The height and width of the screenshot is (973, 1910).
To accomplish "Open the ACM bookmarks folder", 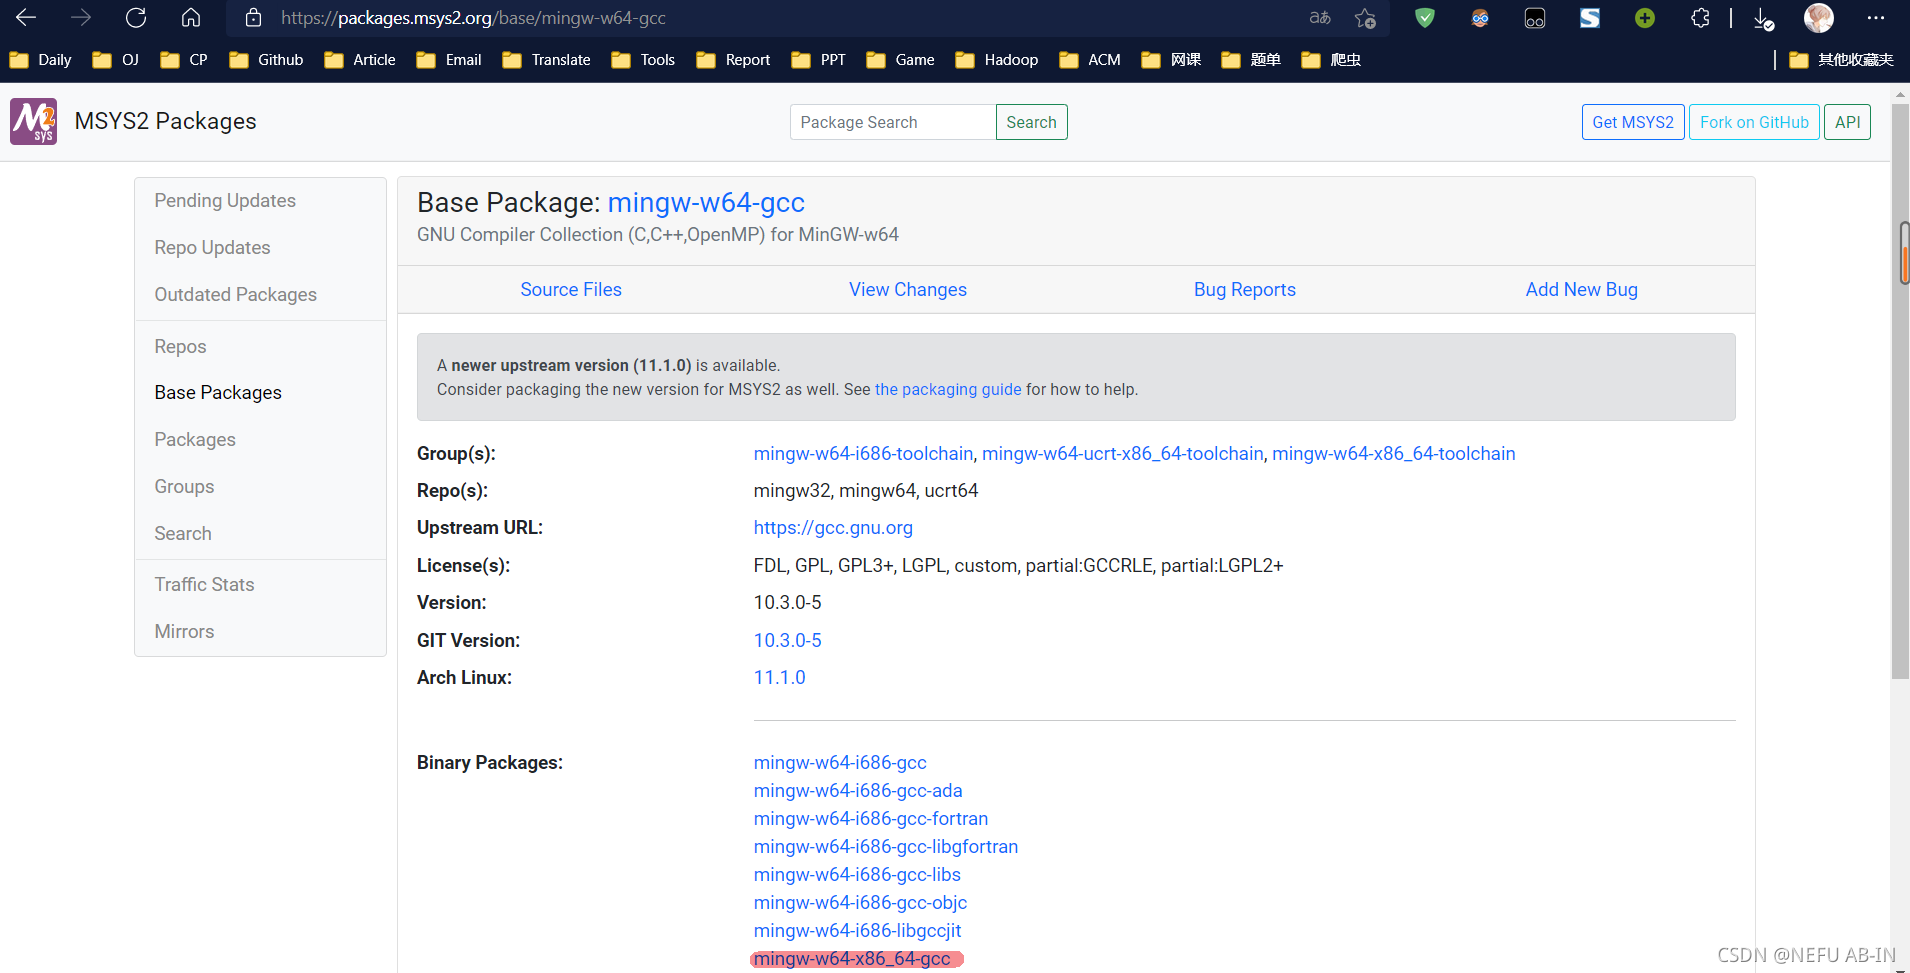I will (1090, 60).
